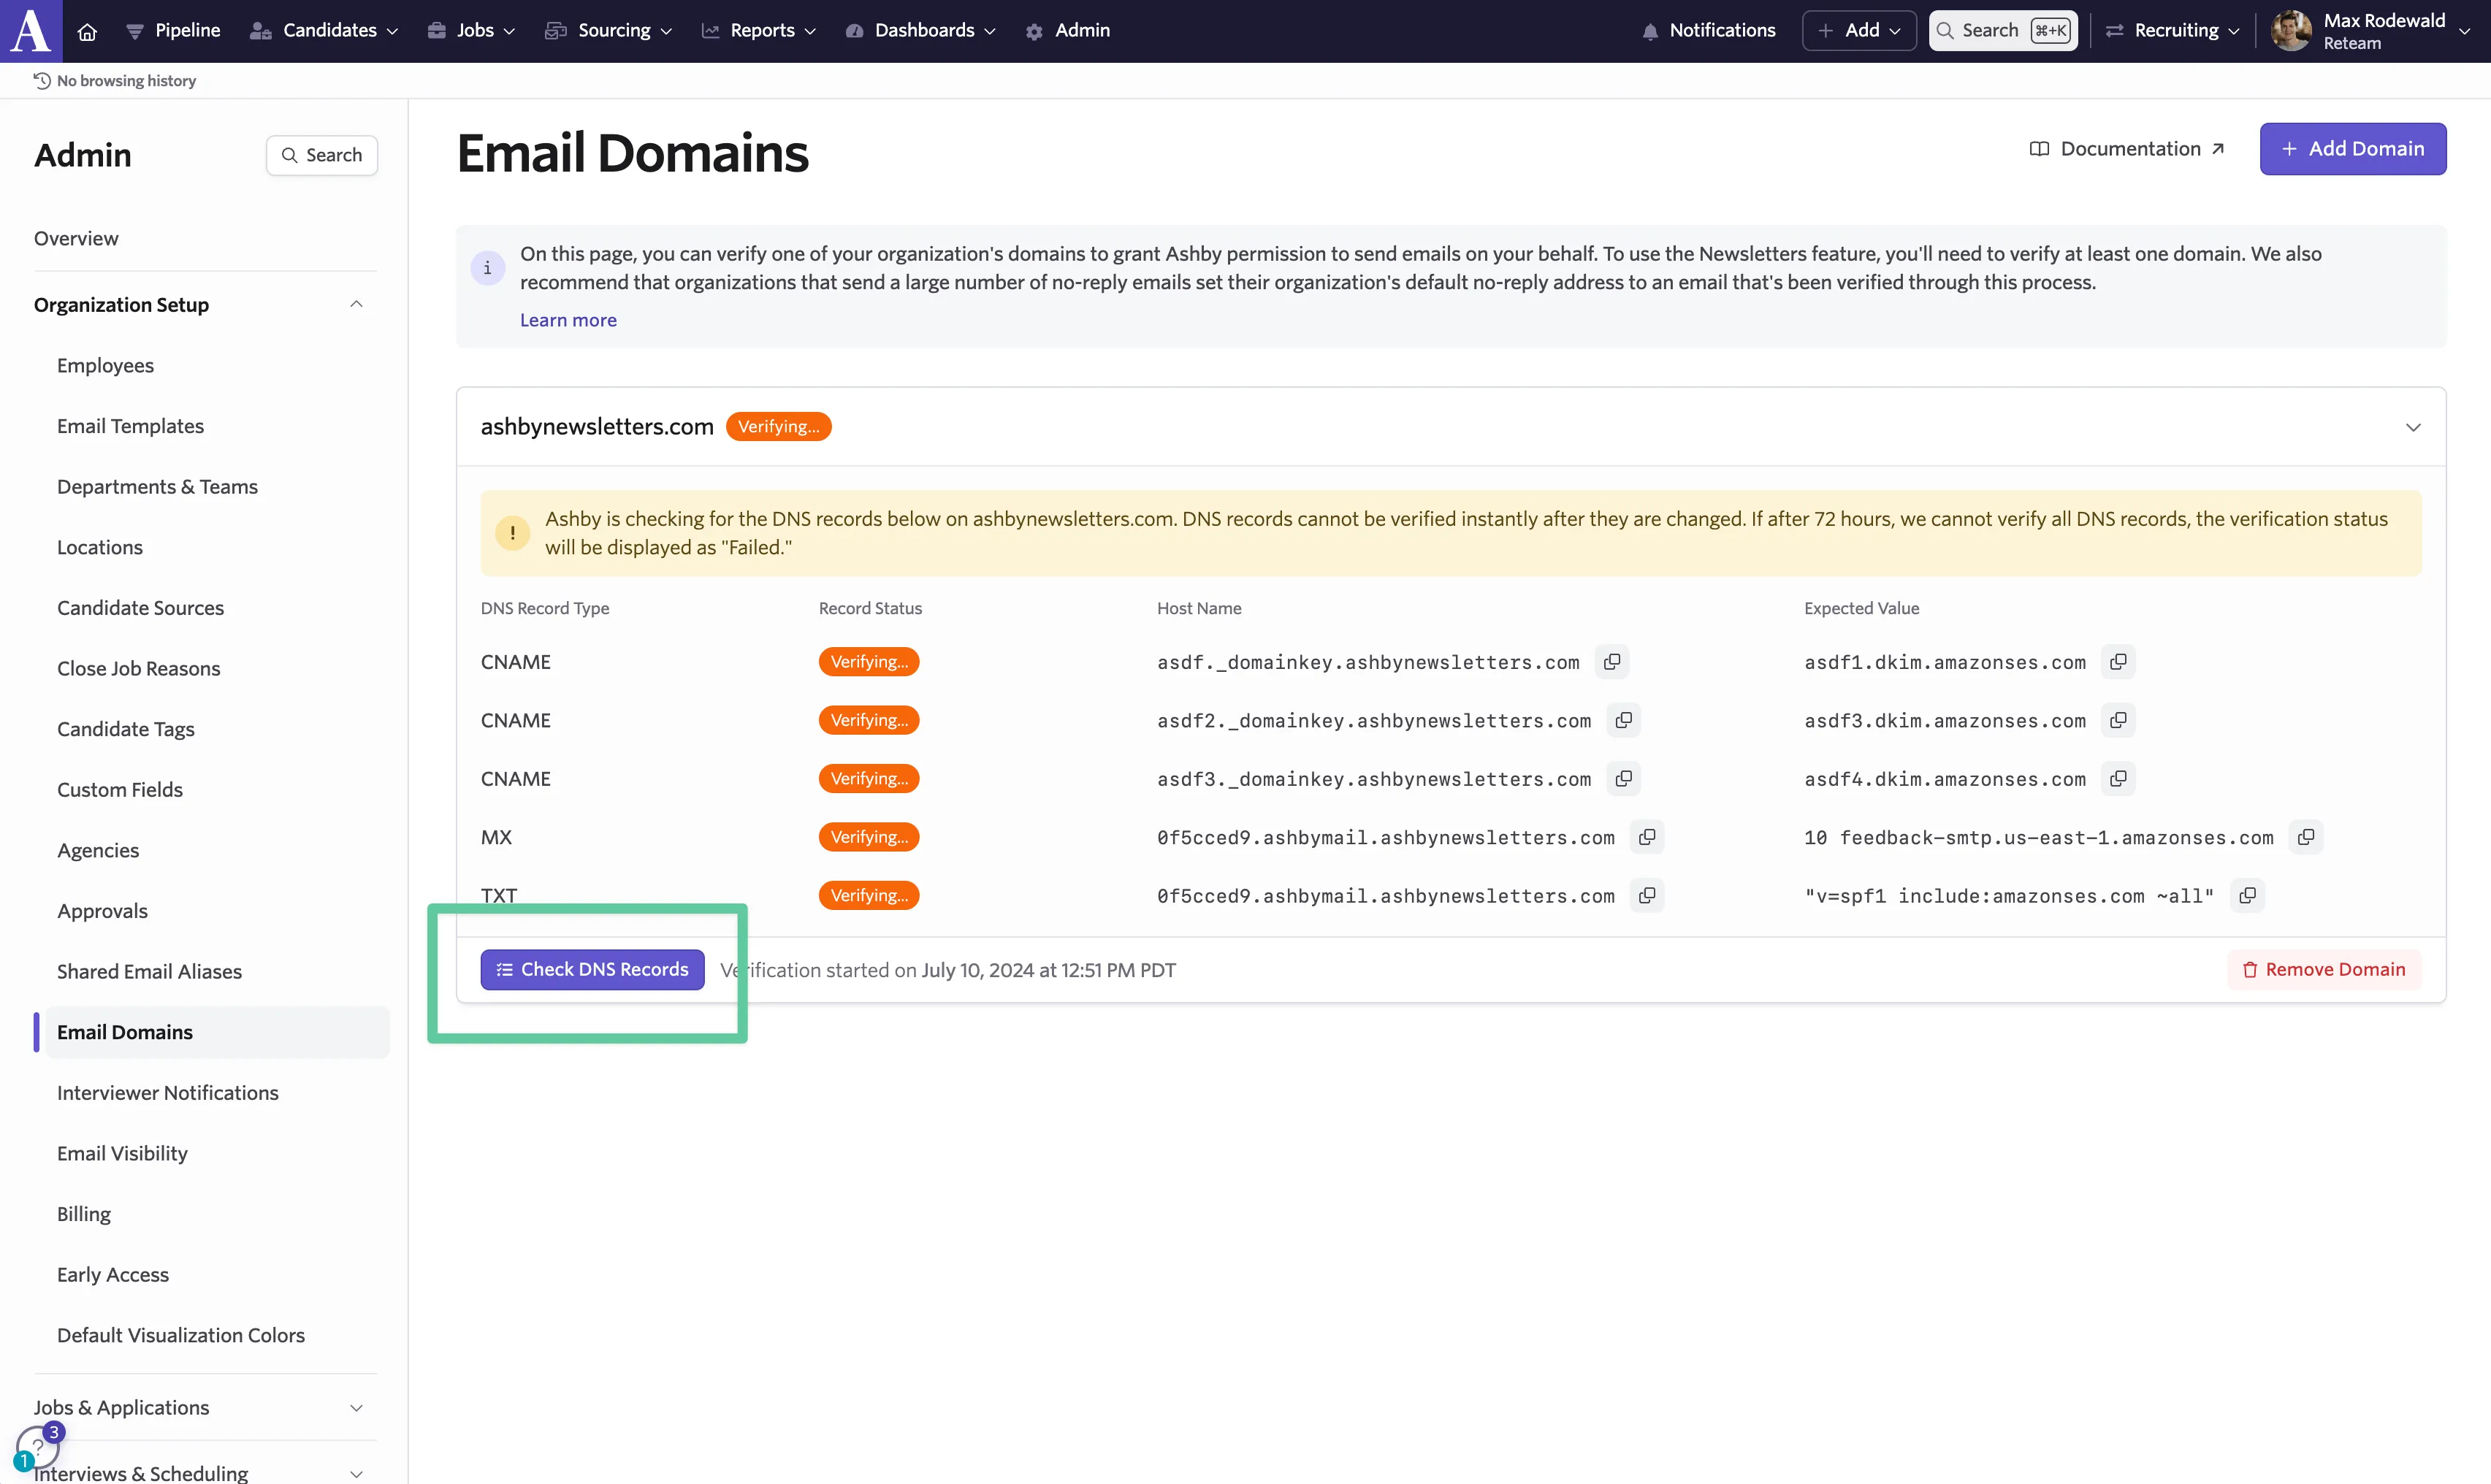2491x1484 pixels.
Task: Click Remove Domain button
Action: (x=2324, y=970)
